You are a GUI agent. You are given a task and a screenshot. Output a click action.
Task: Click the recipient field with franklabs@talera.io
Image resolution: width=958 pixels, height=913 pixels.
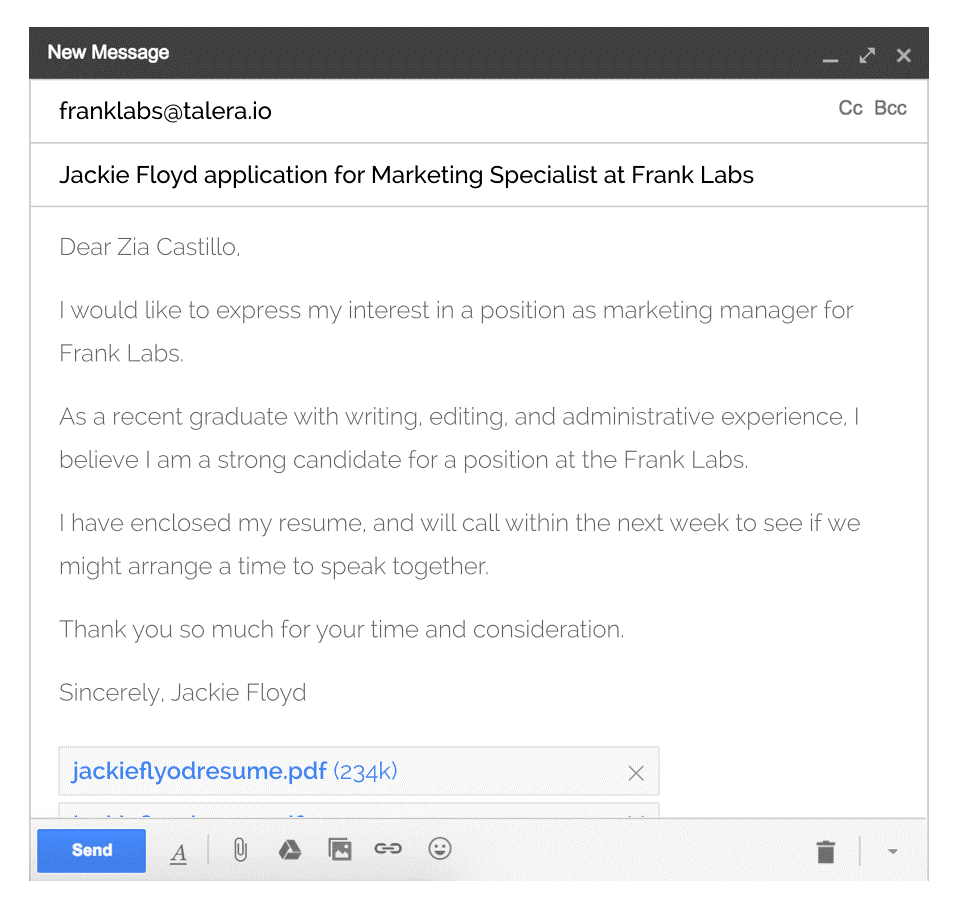[166, 111]
